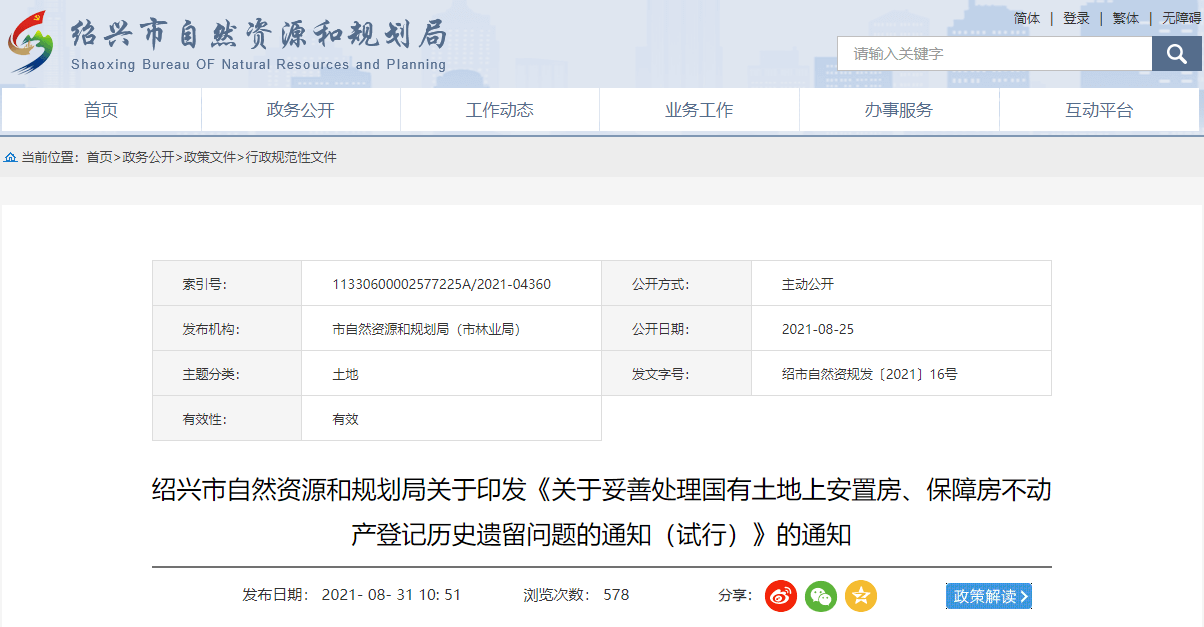The image size is (1204, 627).
Task: Switch to 简体 simplified Chinese
Action: 1027,18
